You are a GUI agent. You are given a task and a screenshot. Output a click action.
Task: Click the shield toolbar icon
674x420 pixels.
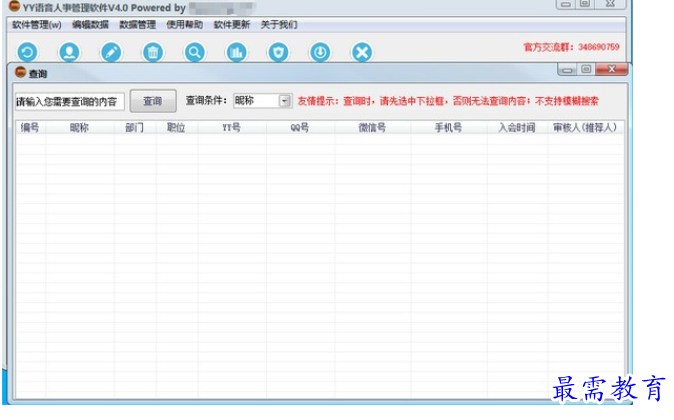click(279, 52)
